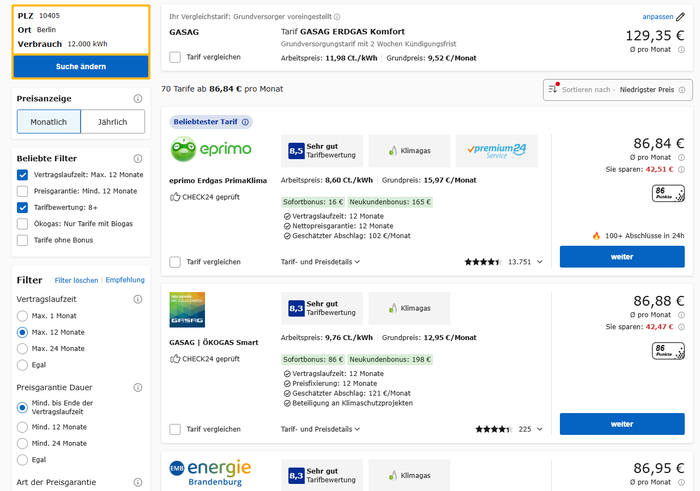
Task: Click the eprimo provider logo
Action: tap(211, 150)
